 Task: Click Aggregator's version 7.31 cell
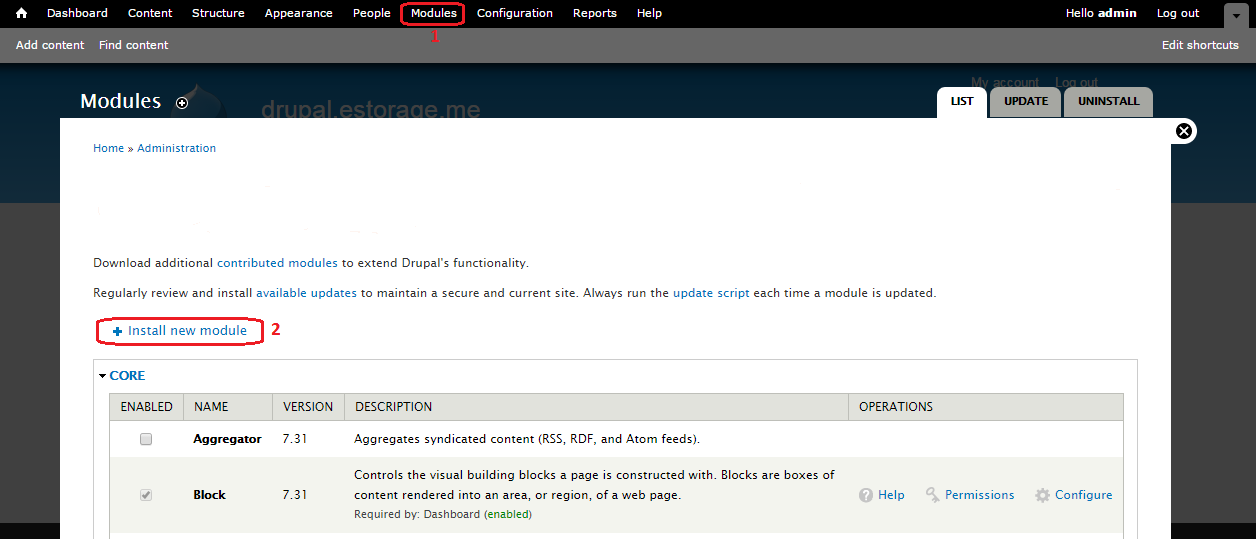[295, 439]
